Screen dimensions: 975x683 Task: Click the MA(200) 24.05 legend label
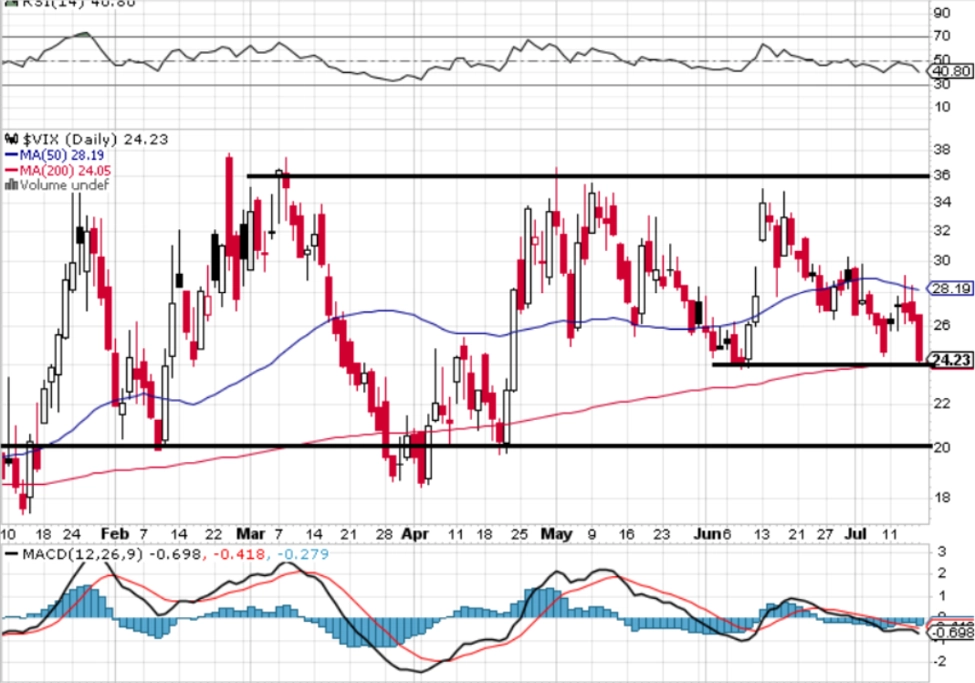[65, 170]
